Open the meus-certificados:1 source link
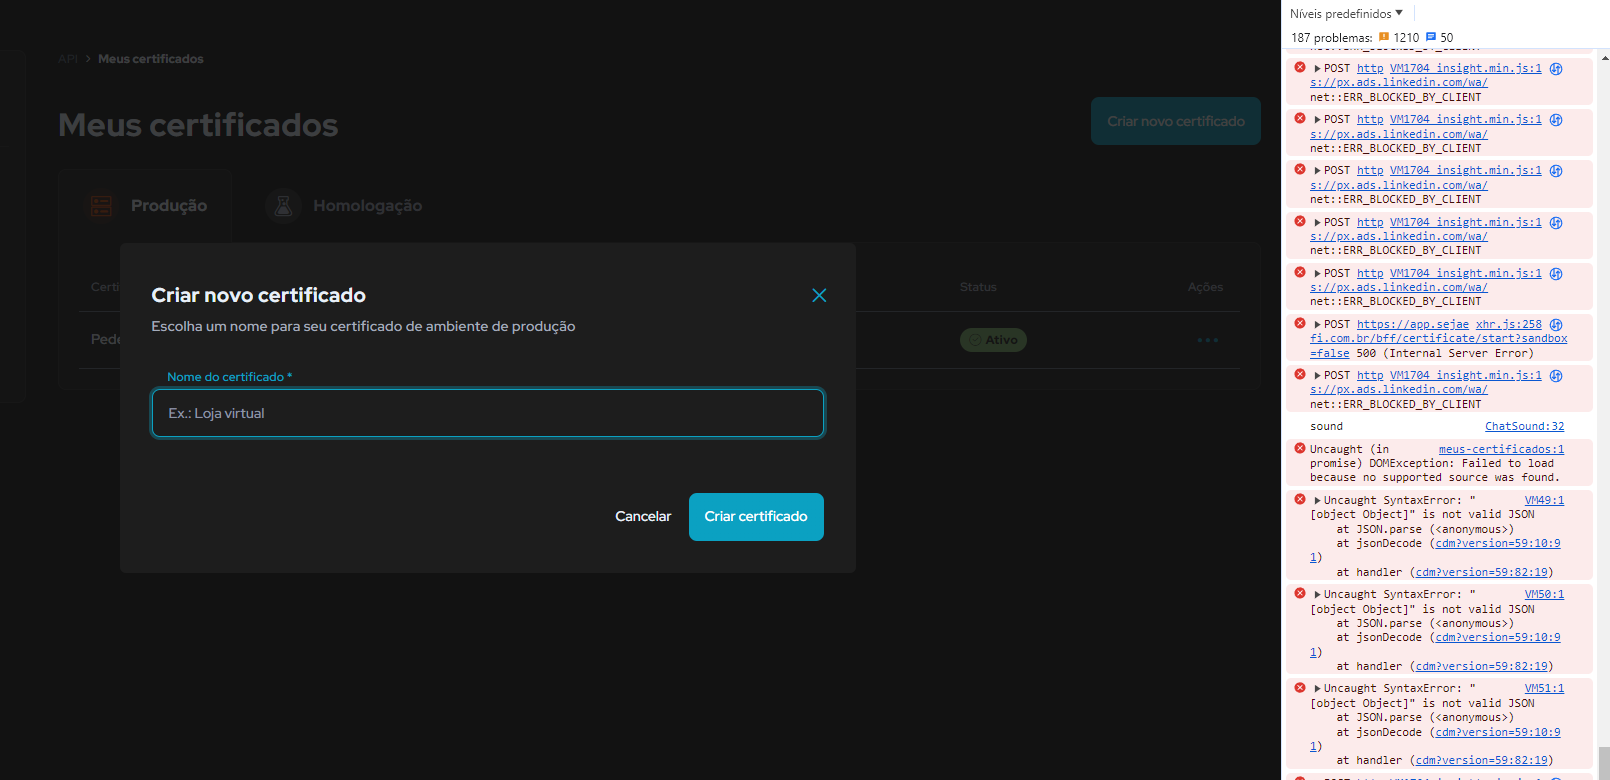Image resolution: width=1610 pixels, height=780 pixels. click(1501, 450)
